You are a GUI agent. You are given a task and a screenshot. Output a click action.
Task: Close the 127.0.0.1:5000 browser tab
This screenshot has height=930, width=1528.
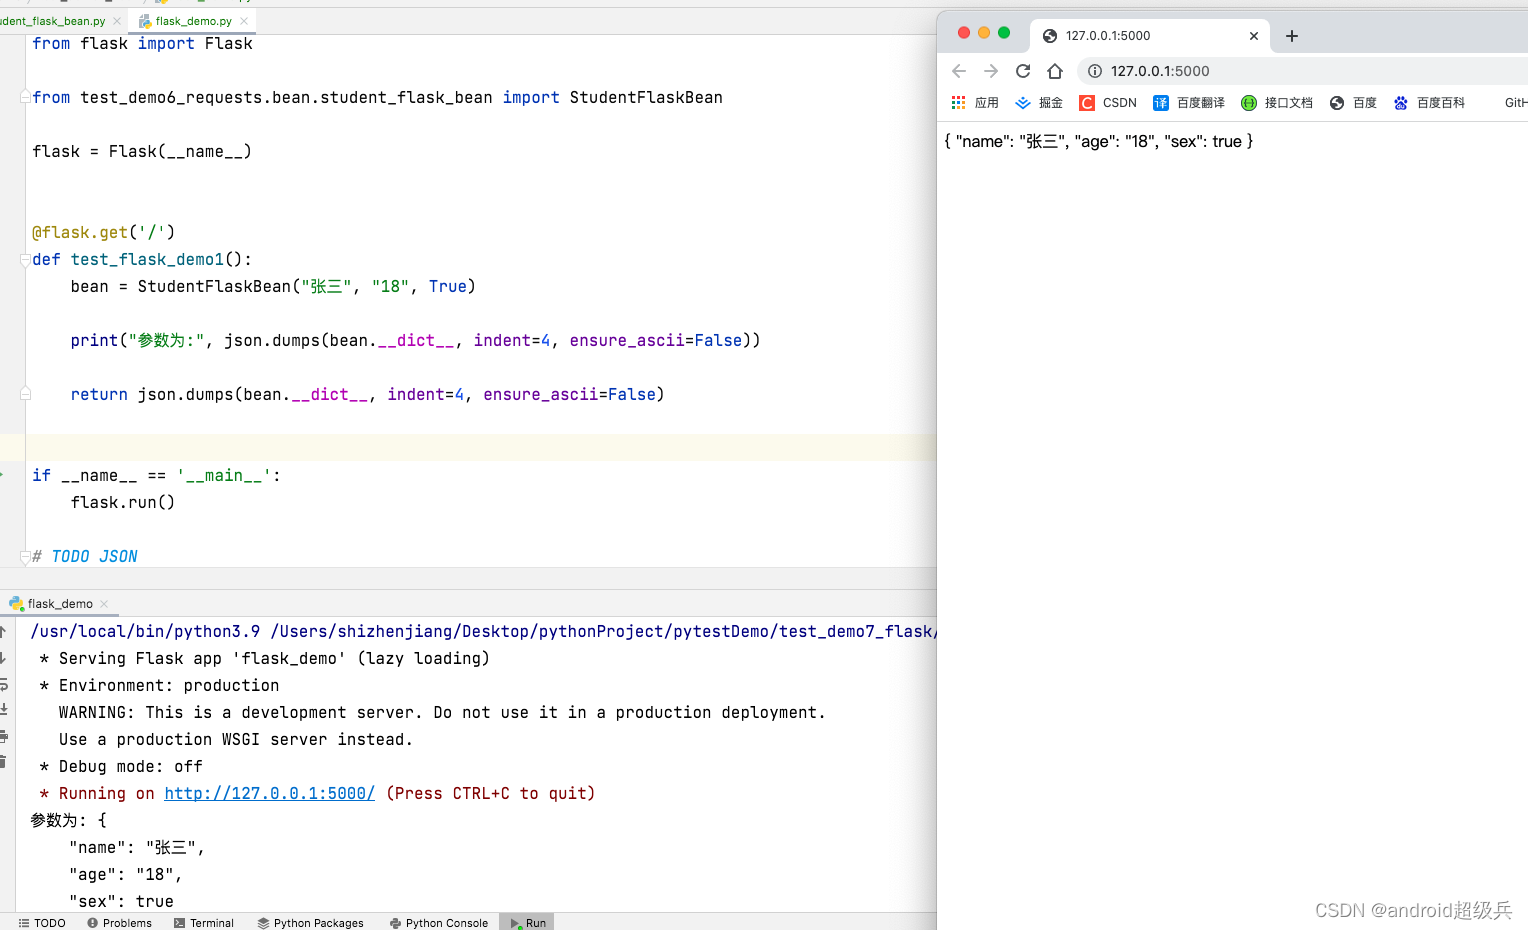point(1254,36)
